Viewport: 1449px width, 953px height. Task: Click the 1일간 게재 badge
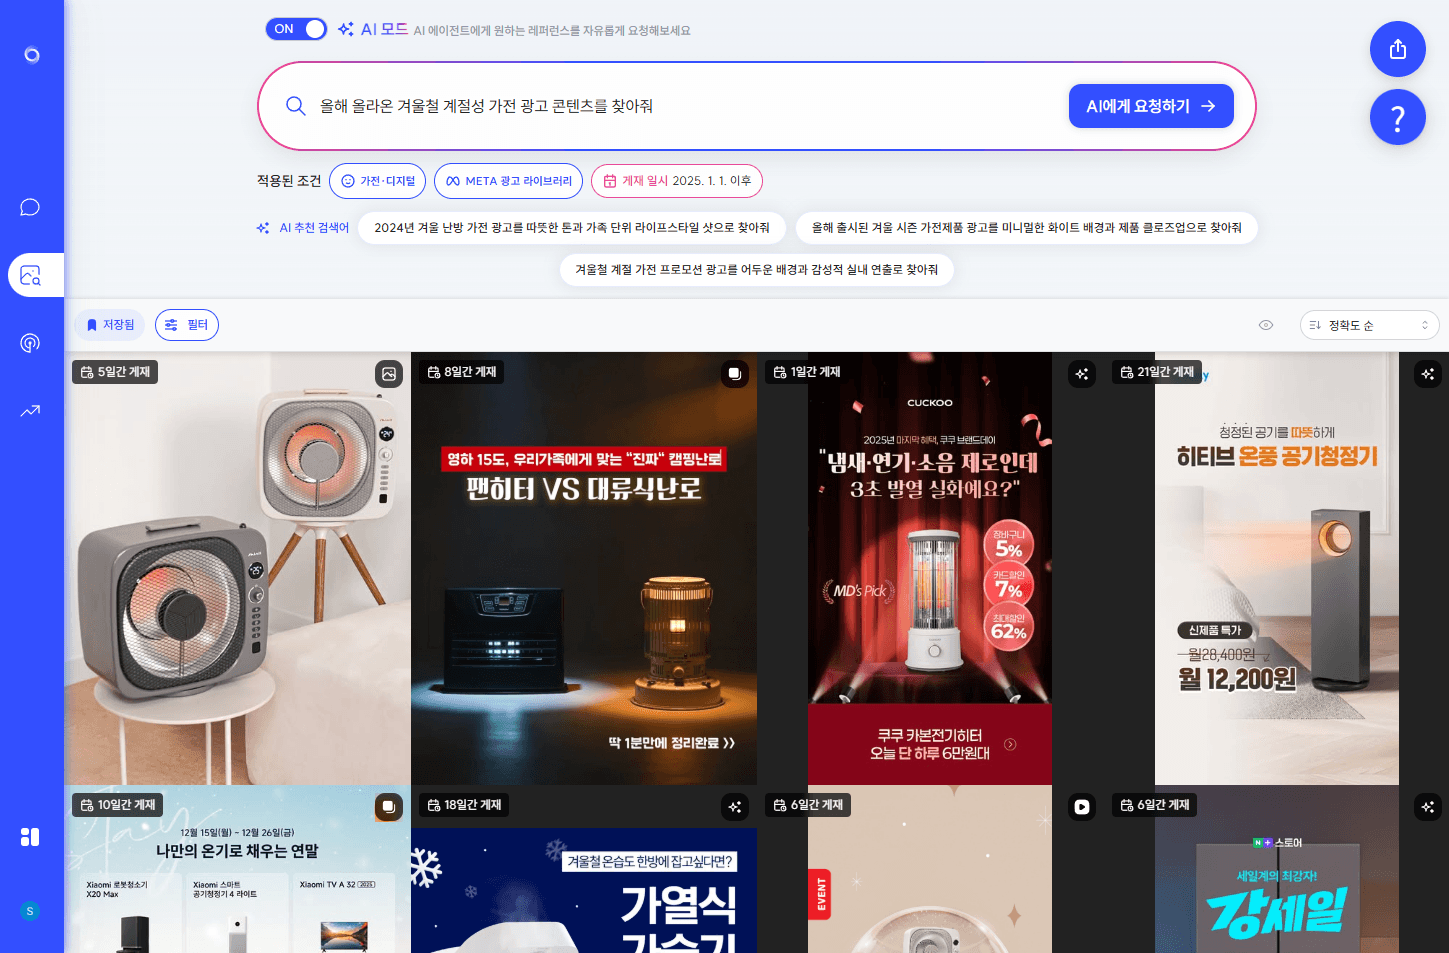(x=807, y=372)
